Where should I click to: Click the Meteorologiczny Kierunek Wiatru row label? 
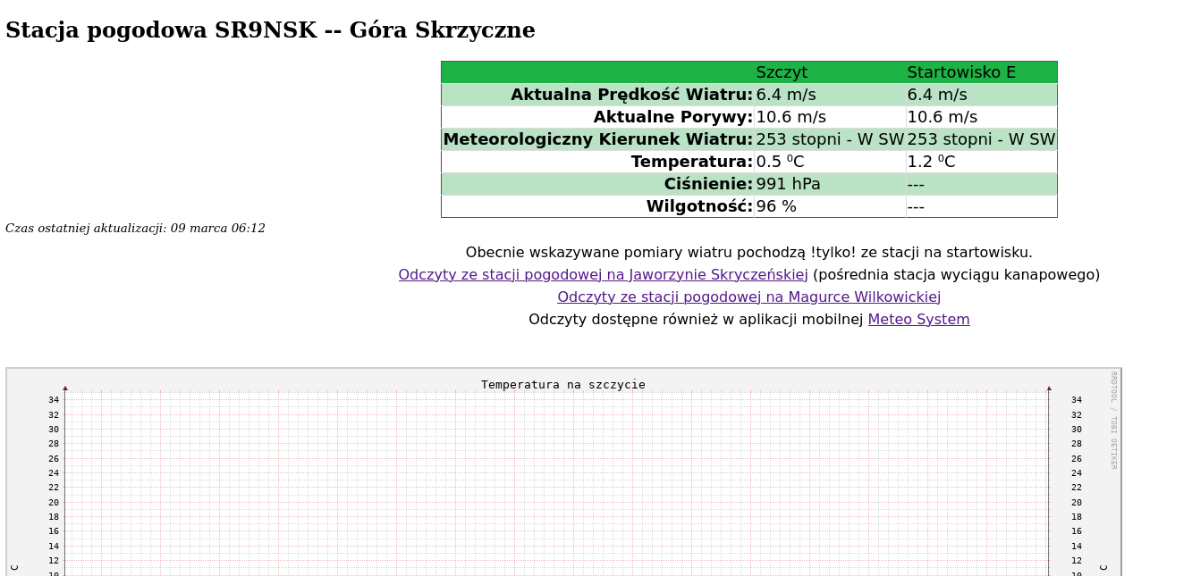(x=597, y=140)
